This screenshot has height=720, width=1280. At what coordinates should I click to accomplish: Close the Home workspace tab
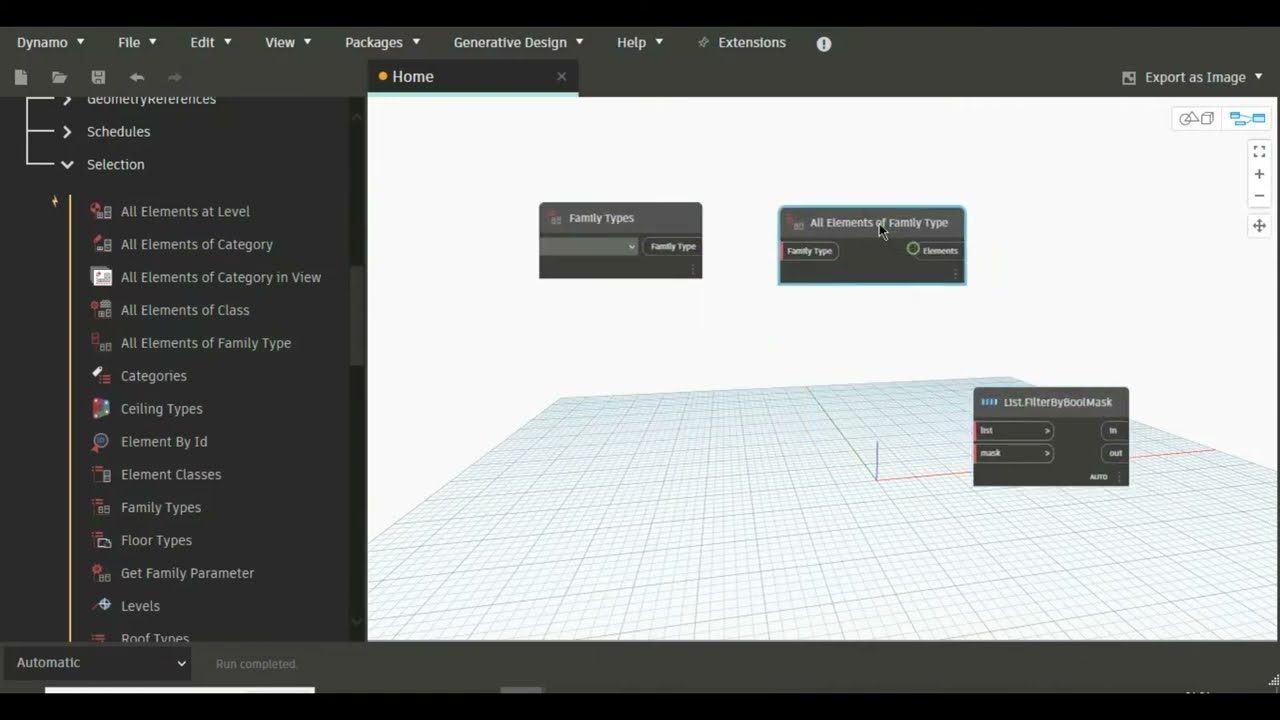tap(561, 76)
